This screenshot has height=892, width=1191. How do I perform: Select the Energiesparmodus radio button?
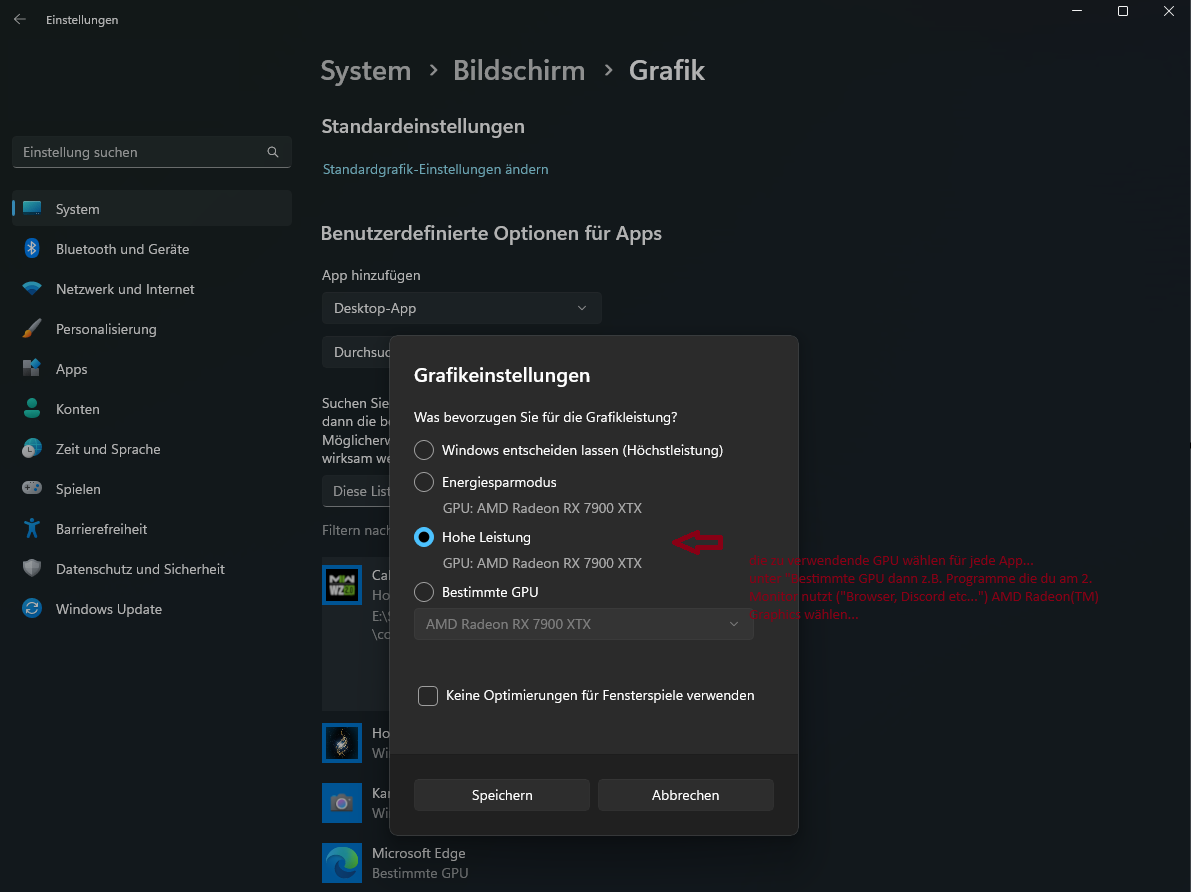424,482
